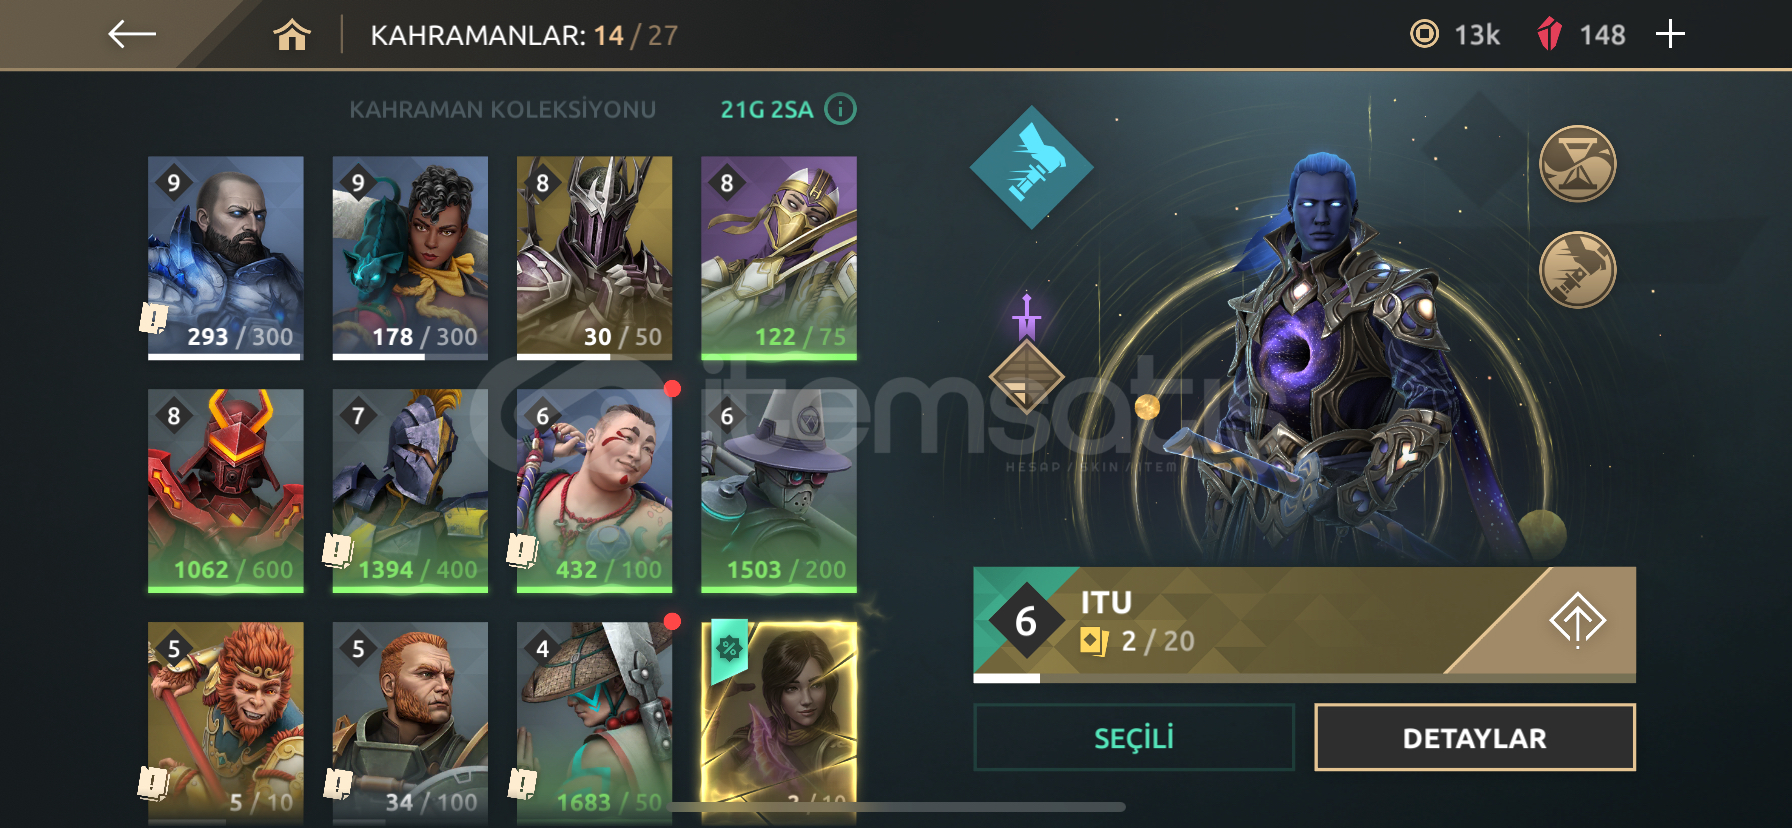This screenshot has width=1792, height=828.
Task: Select the sword ability round icon
Action: pyautogui.click(x=1577, y=270)
